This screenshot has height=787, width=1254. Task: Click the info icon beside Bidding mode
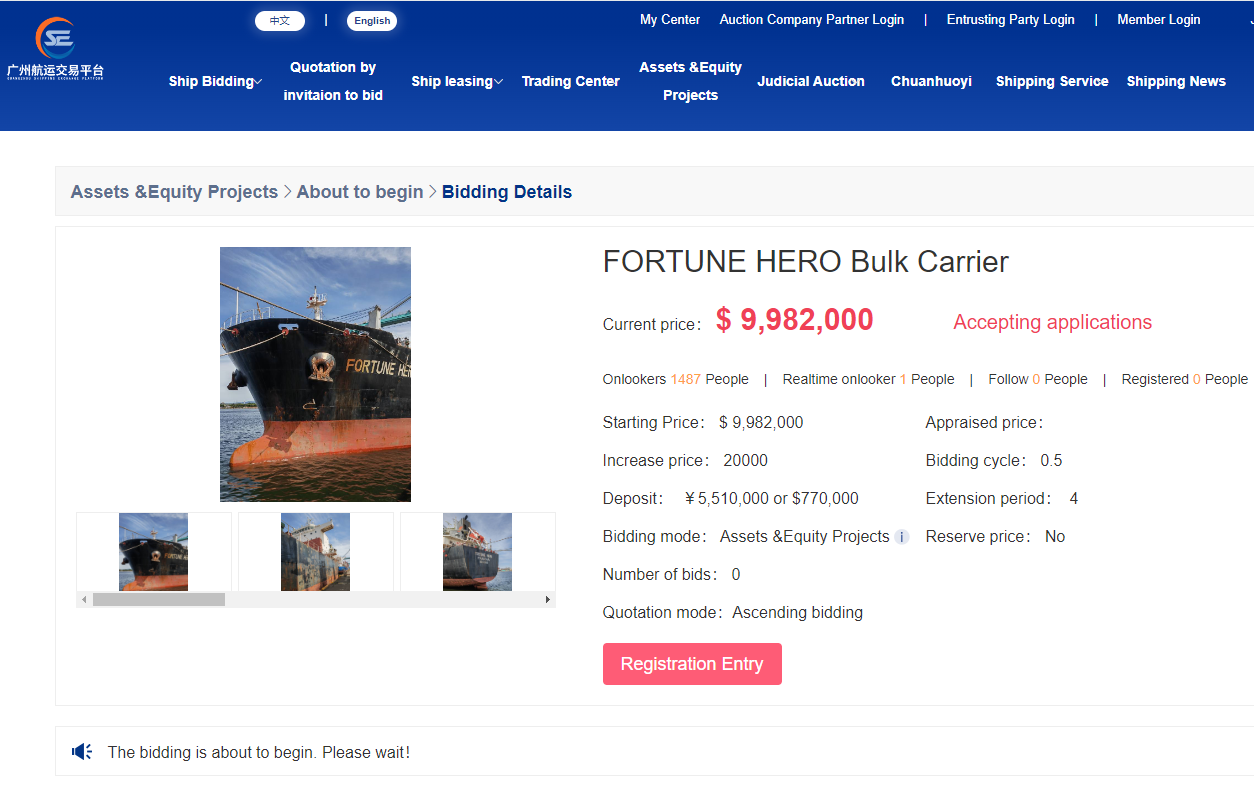(x=901, y=537)
